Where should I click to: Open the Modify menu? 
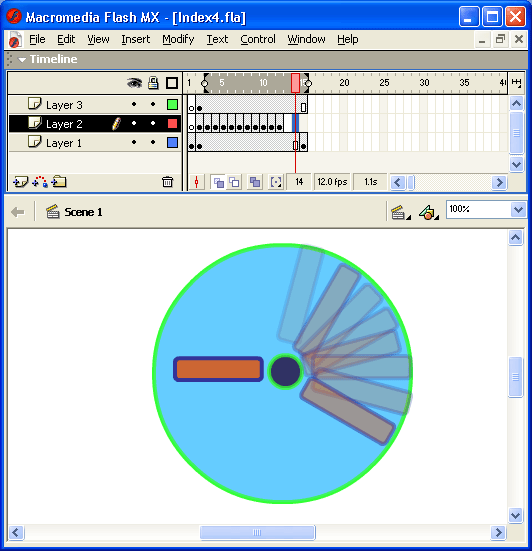(178, 39)
